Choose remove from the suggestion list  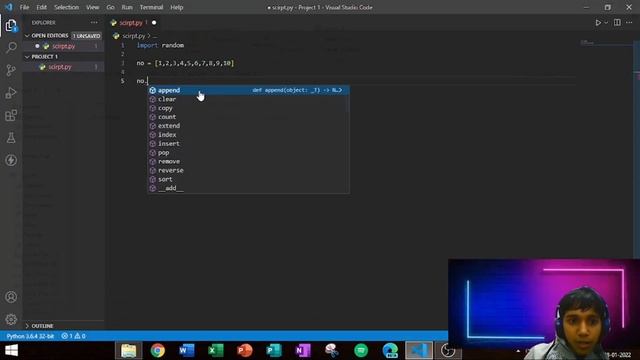[x=248, y=161]
